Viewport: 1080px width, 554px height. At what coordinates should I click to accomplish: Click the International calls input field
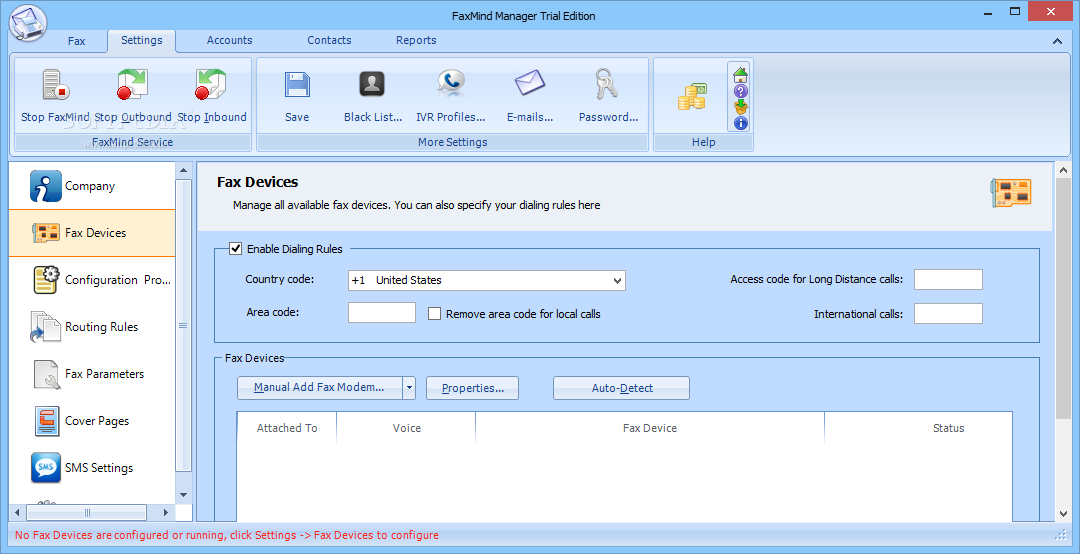pos(948,314)
